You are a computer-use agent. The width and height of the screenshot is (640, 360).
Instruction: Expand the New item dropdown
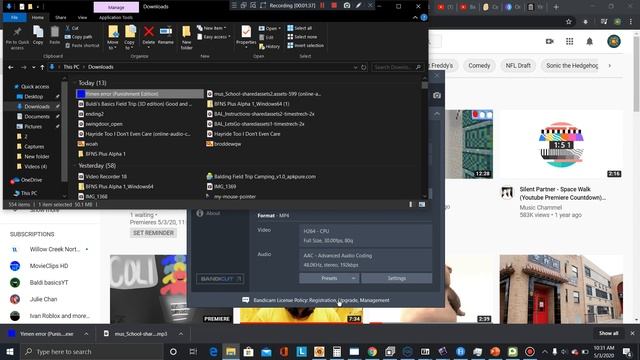(x=211, y=28)
